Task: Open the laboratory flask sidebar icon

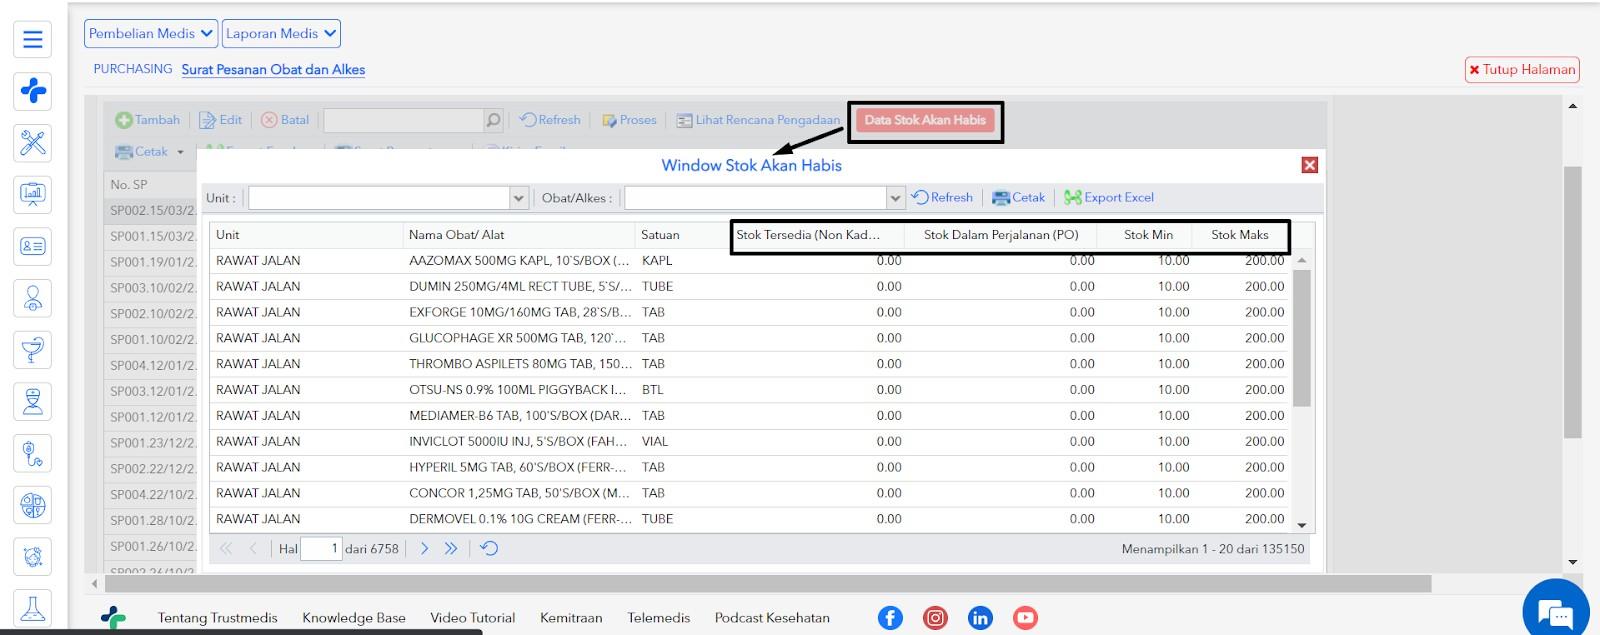Action: pos(33,608)
